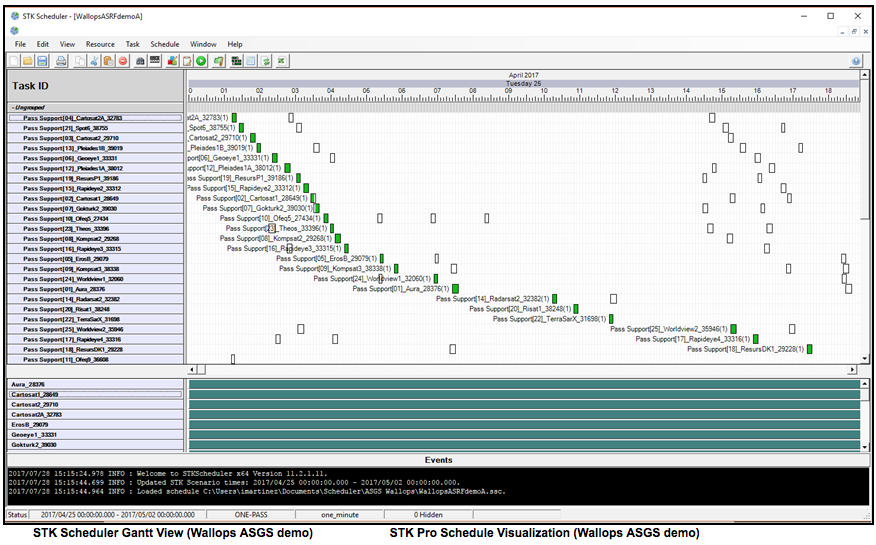The width and height of the screenshot is (876, 545).
Task: Click the Gantt horizontal scrollbar right arrow
Action: [x=853, y=369]
